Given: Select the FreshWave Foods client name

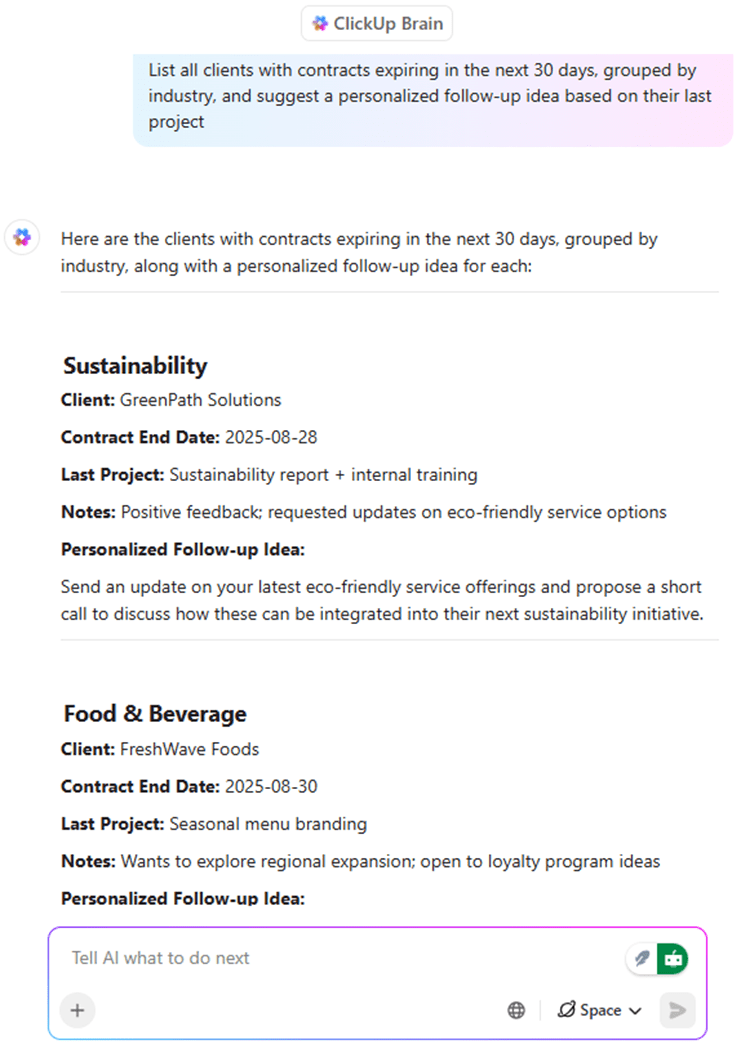Looking at the screenshot, I should pyautogui.click(x=189, y=749).
